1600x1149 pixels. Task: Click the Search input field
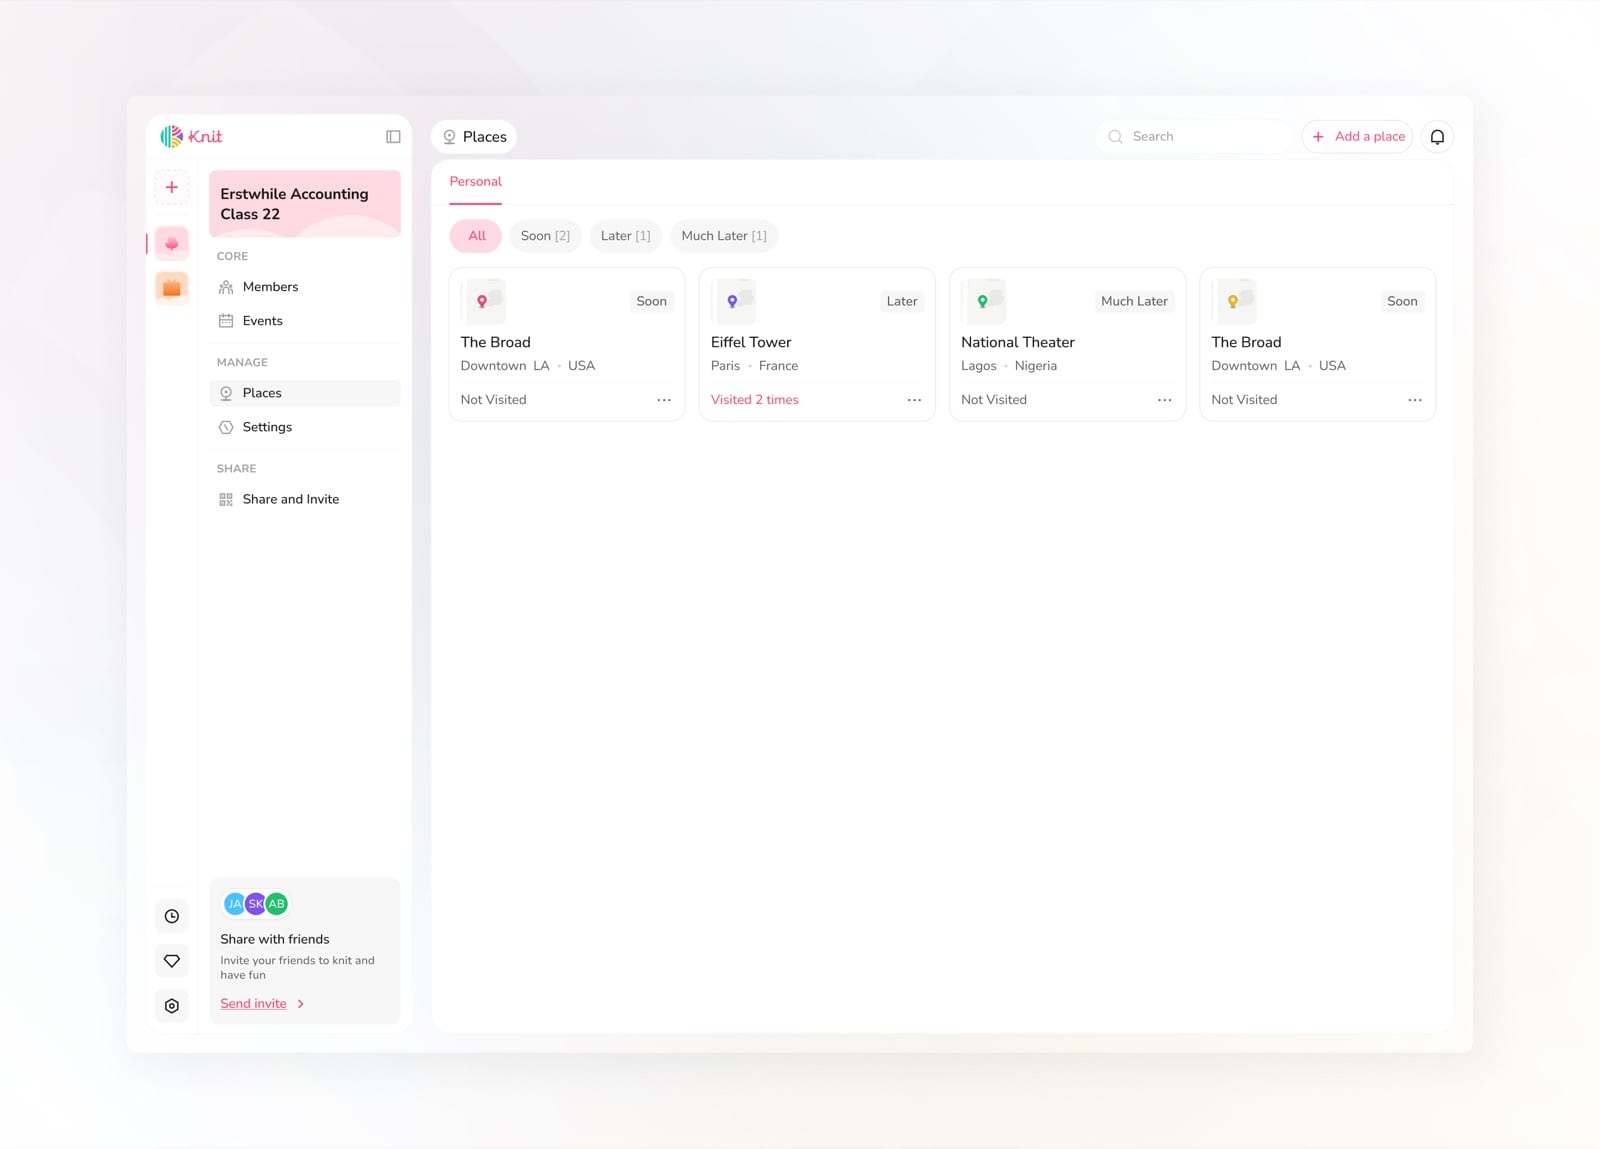click(1195, 137)
